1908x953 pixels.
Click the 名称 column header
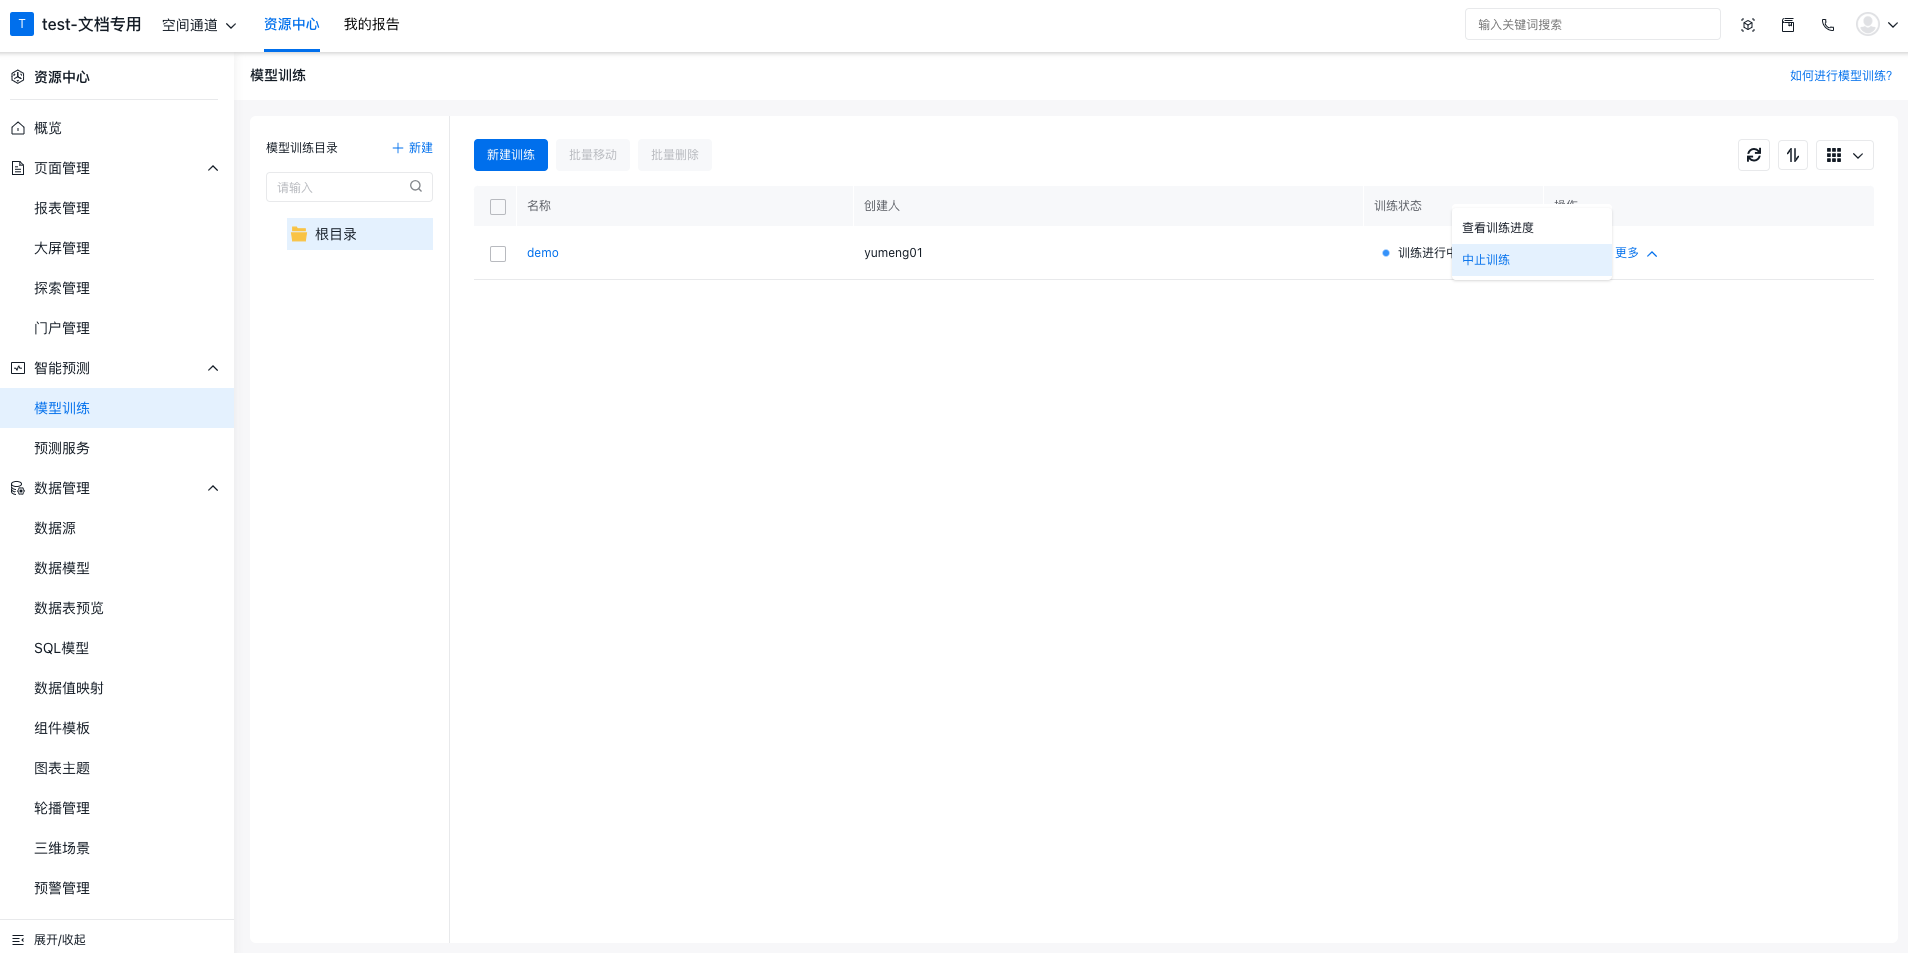point(539,206)
